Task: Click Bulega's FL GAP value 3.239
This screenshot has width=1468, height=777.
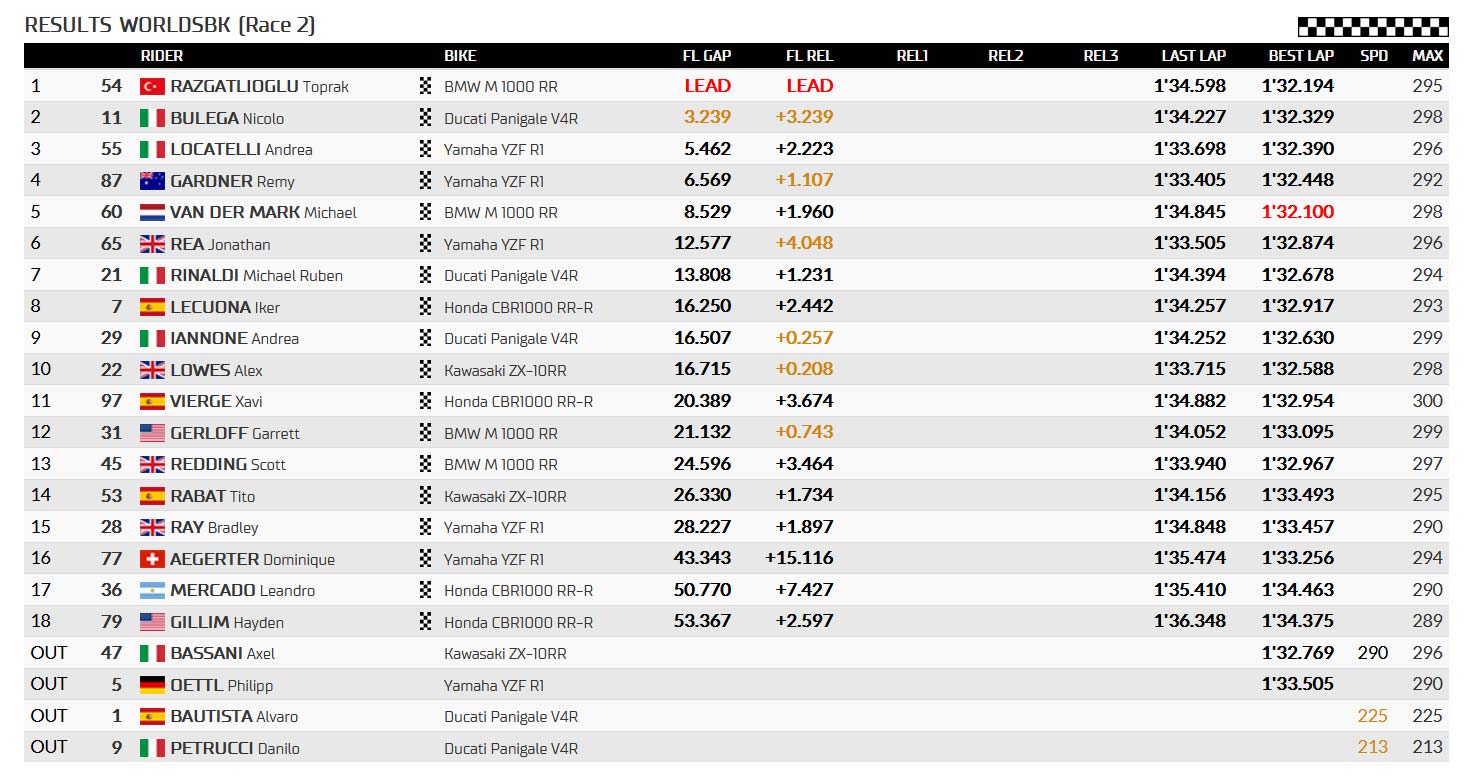Action: pyautogui.click(x=708, y=117)
